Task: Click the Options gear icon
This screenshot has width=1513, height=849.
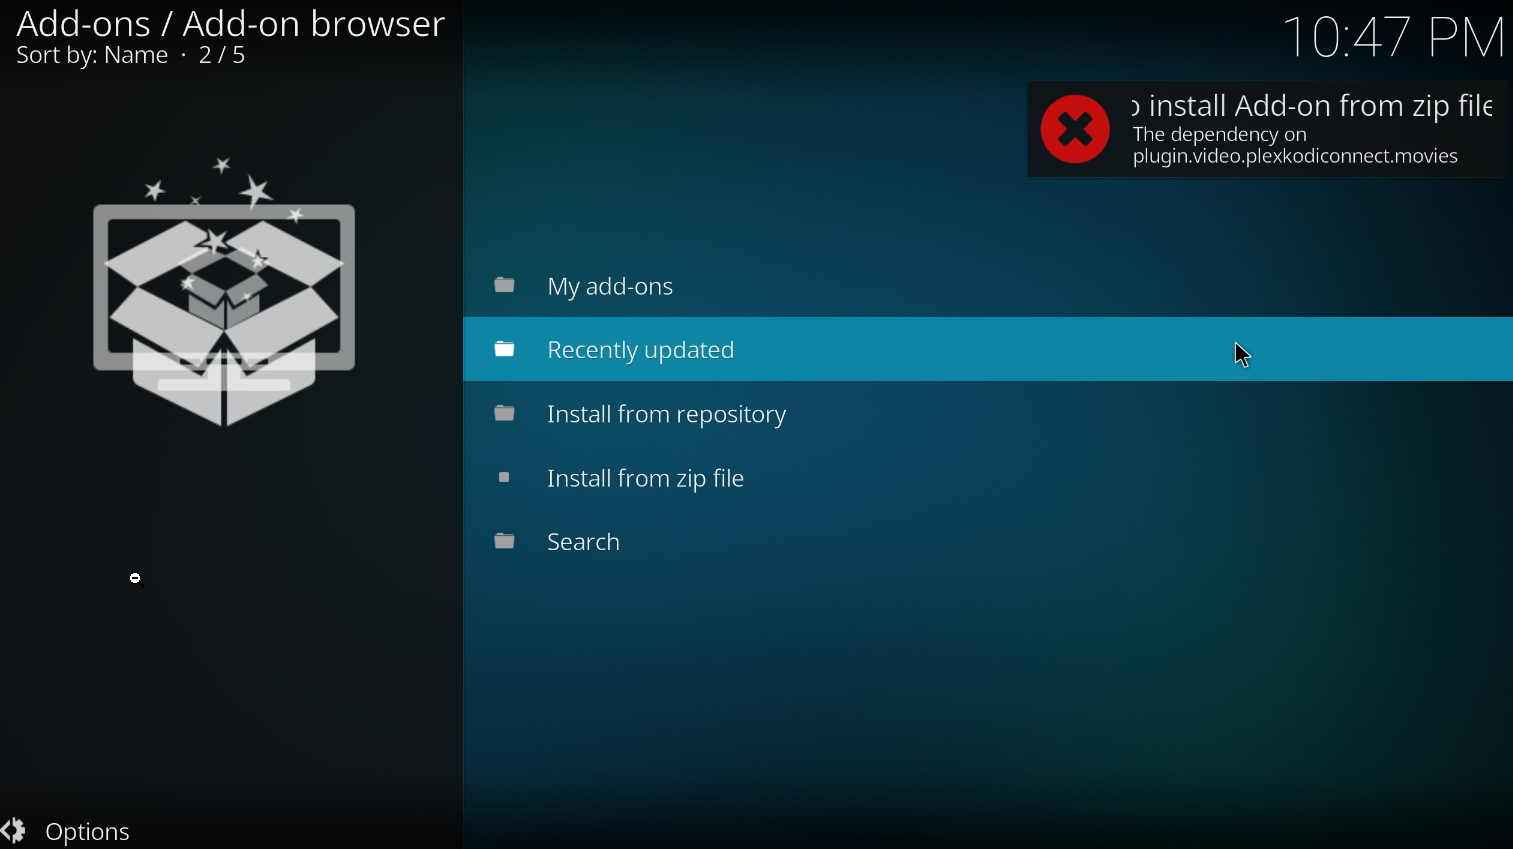Action: [x=14, y=830]
